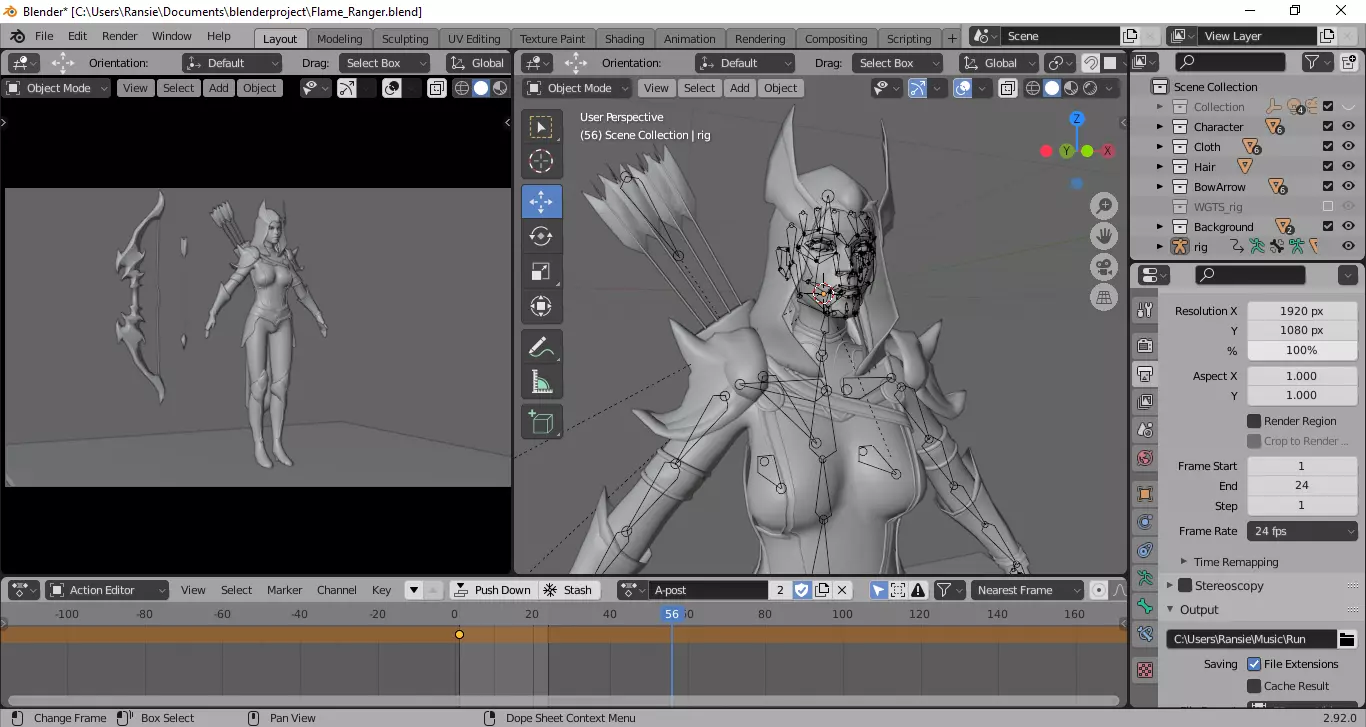Enable the Stereoscopy checkbox
This screenshot has width=1366, height=727.
pyautogui.click(x=1185, y=586)
